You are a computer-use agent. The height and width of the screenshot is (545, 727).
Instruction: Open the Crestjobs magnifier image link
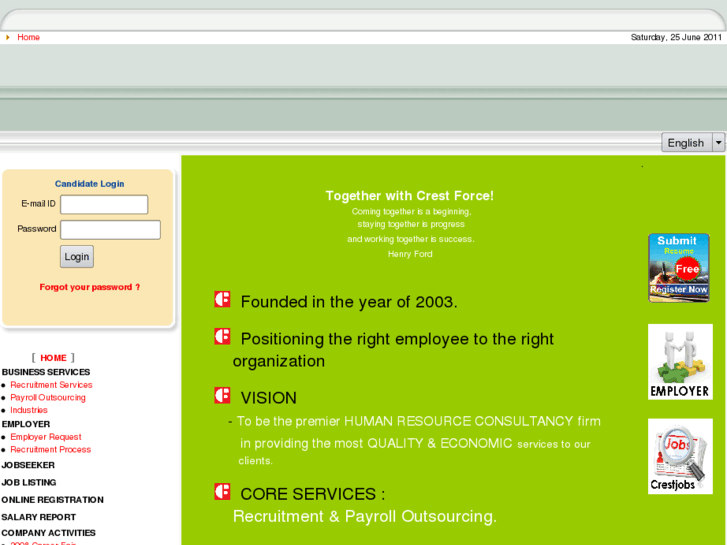[x=680, y=456]
